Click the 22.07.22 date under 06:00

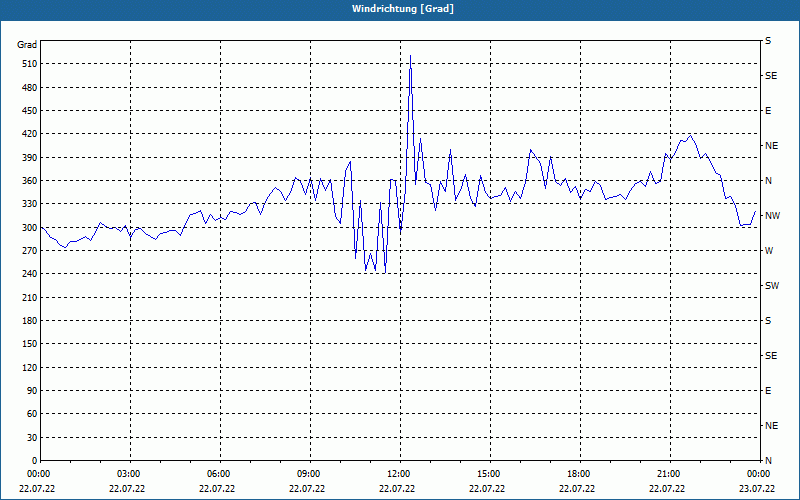[217, 488]
